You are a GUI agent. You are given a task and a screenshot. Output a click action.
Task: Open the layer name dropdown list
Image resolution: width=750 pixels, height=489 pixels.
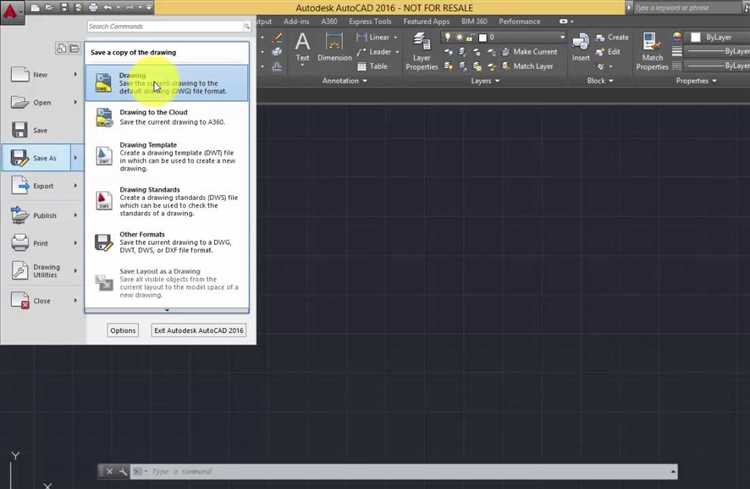(x=562, y=37)
